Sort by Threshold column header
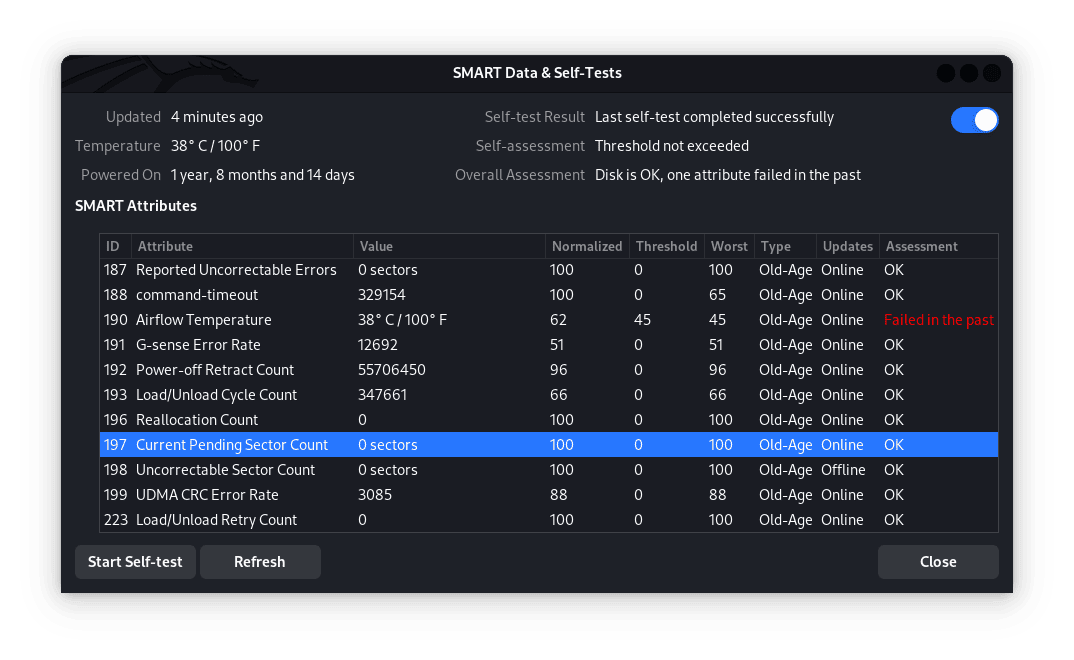The width and height of the screenshot is (1074, 660). [666, 246]
